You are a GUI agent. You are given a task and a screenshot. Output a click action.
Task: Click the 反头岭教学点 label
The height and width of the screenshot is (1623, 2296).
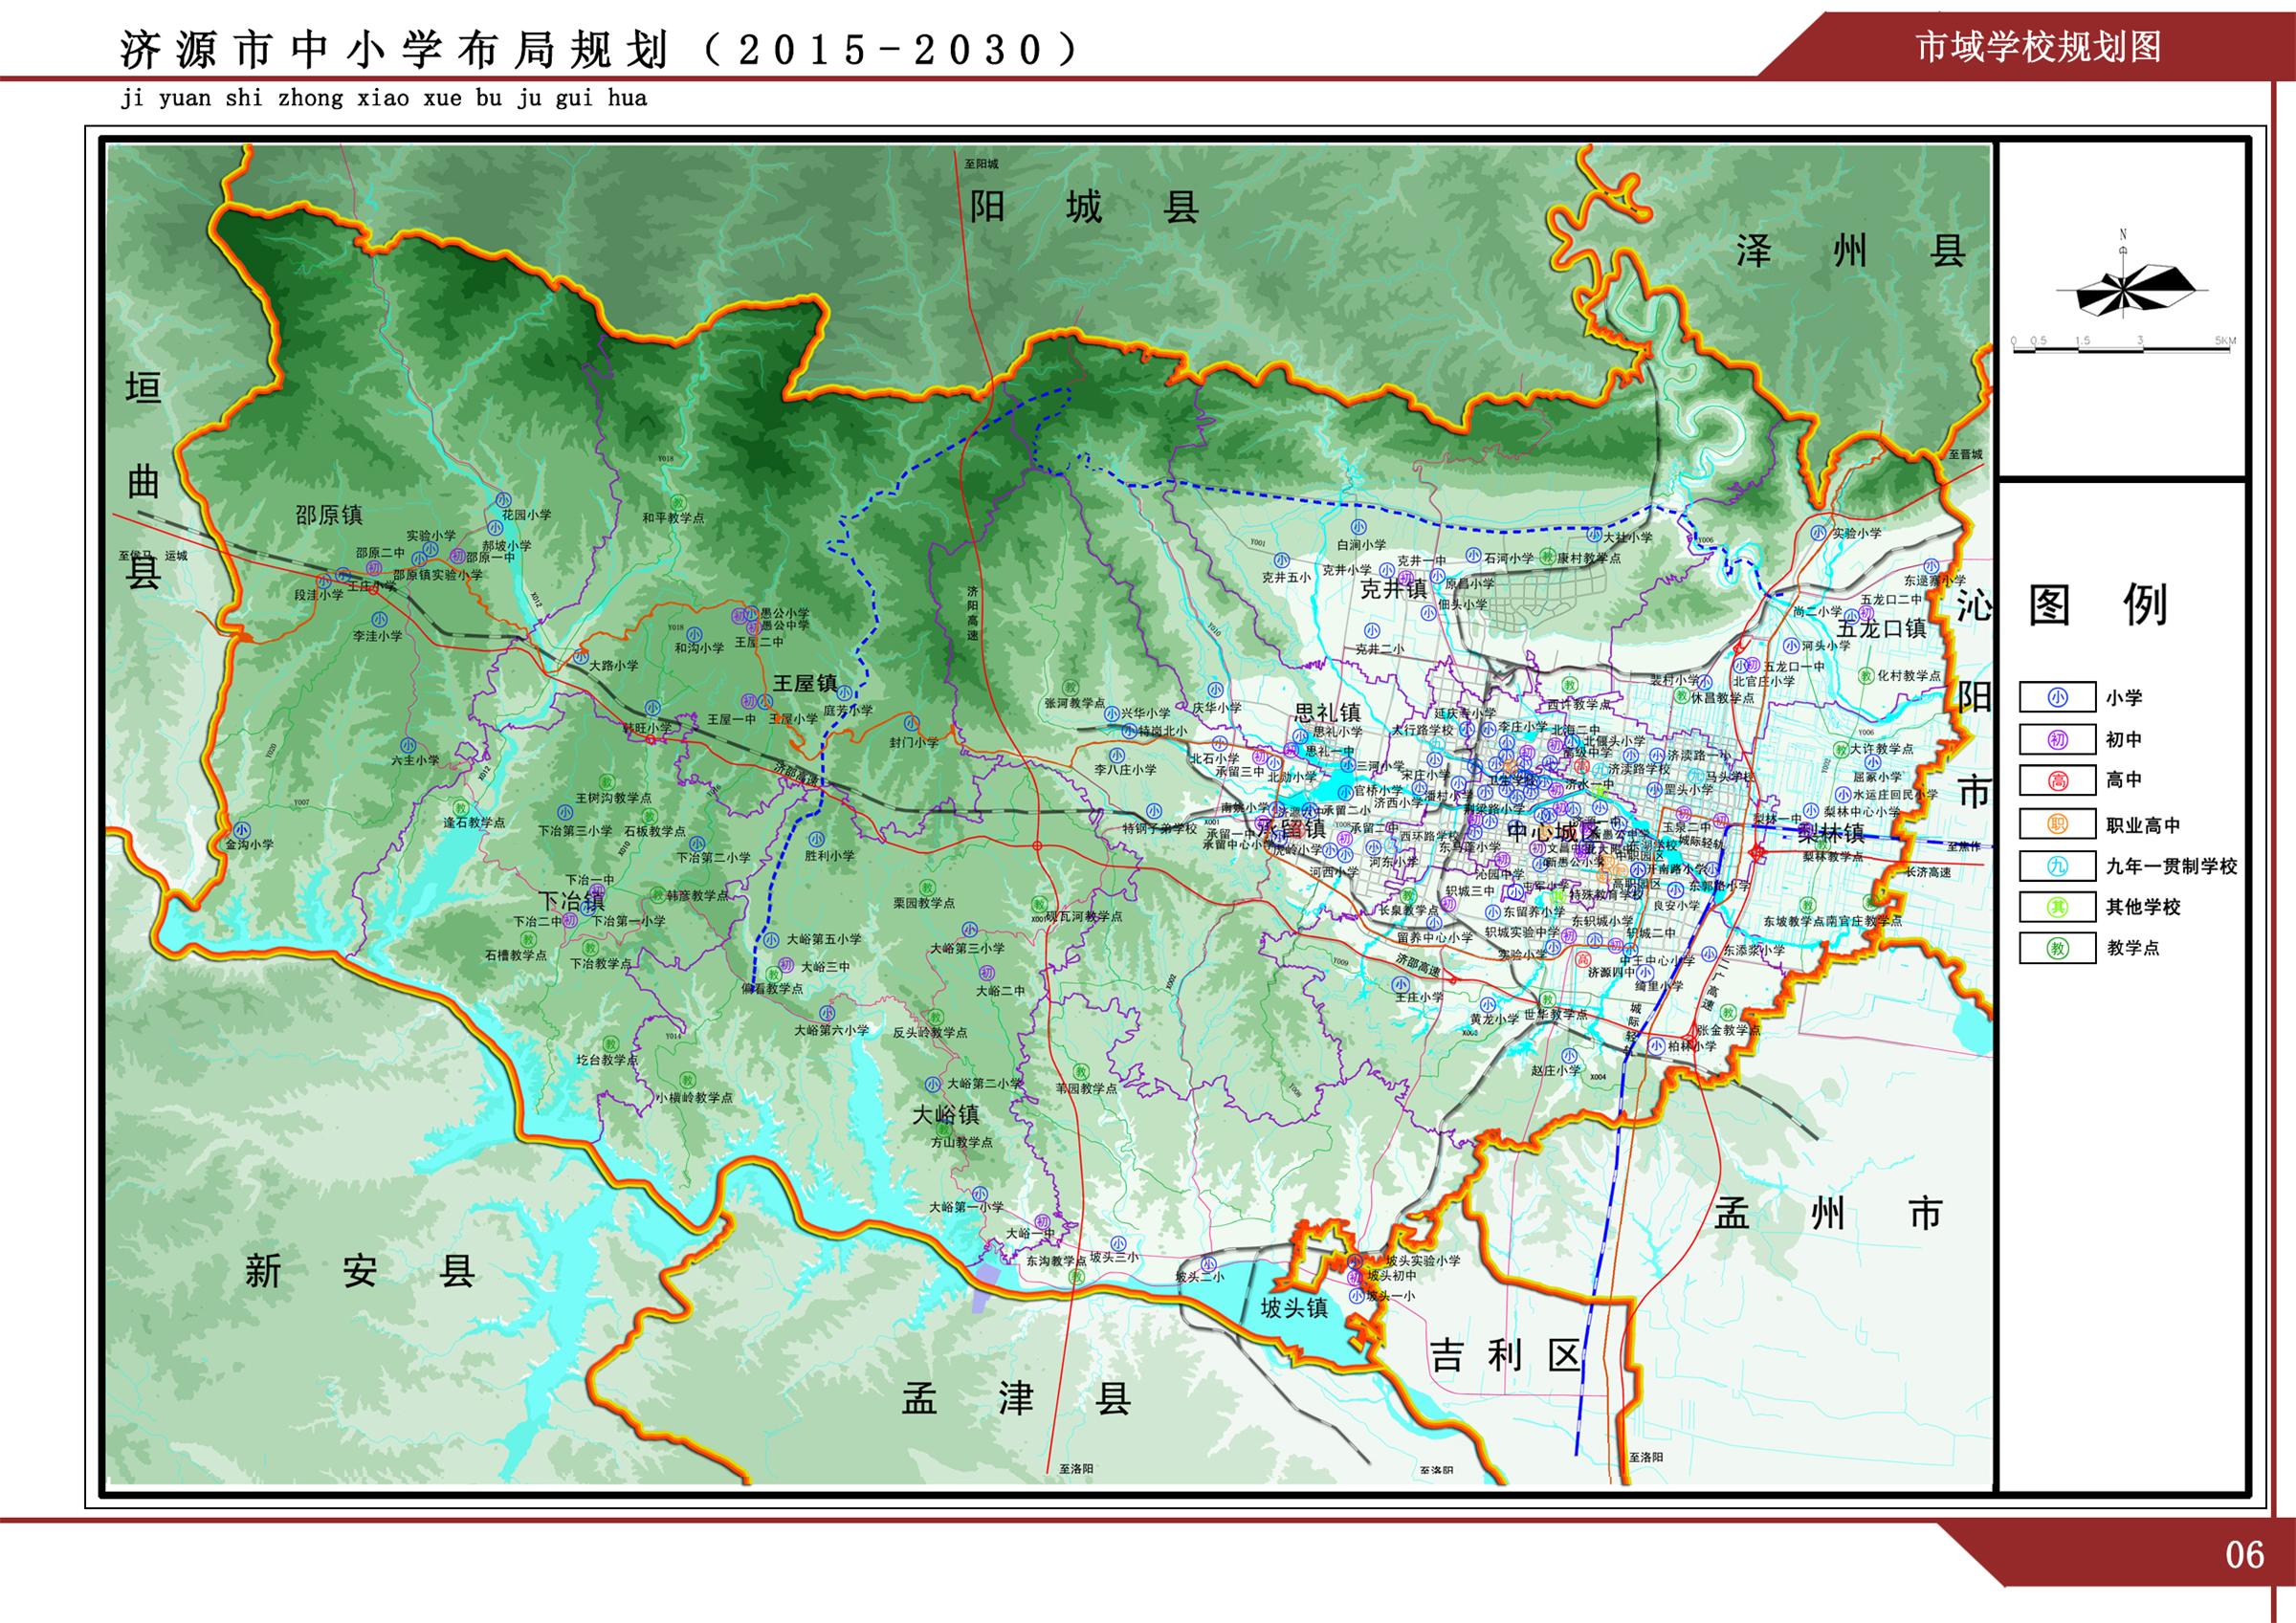pyautogui.click(x=930, y=1032)
